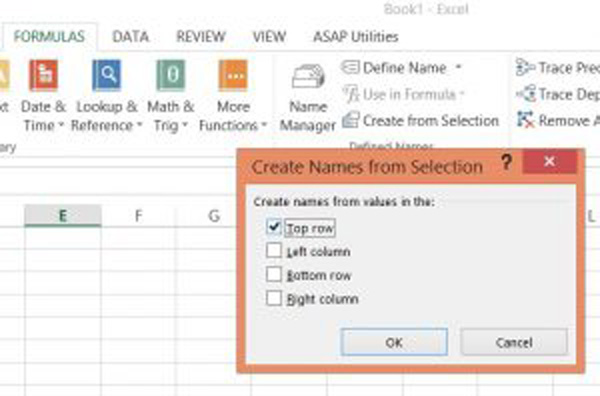Expand the More Functions dropdown arrow
Screen dimensions: 600x396
(x=264, y=125)
